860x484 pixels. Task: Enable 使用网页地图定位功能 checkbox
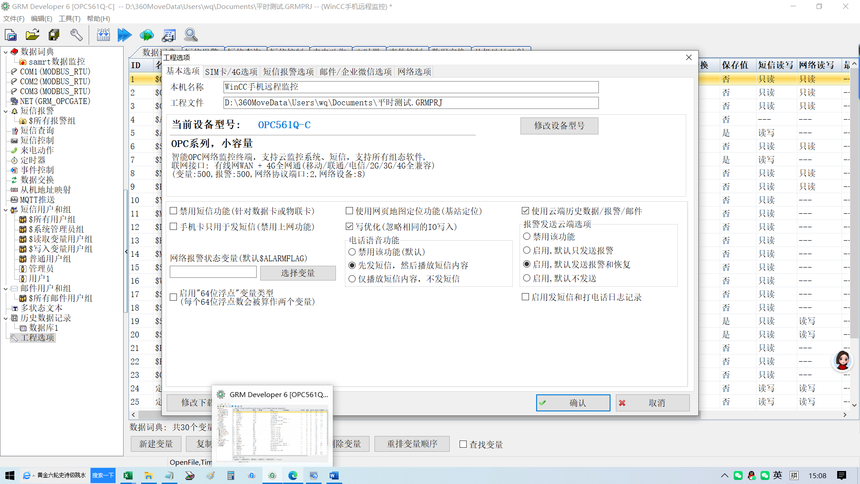[349, 211]
